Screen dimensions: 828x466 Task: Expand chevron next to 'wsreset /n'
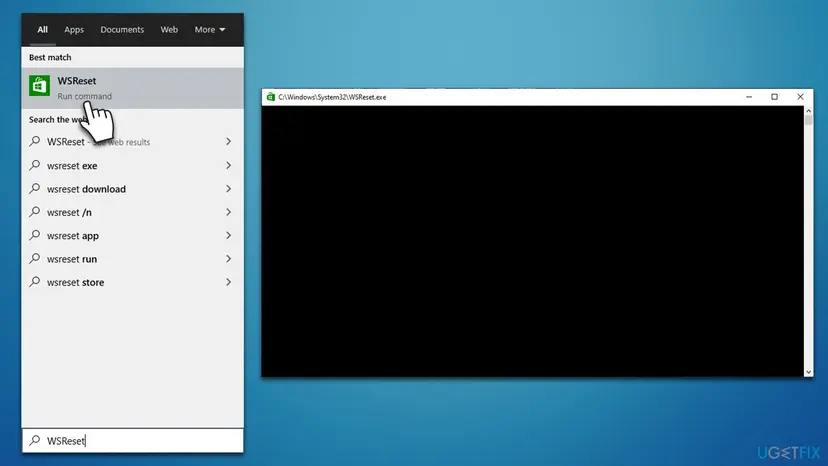tap(228, 212)
